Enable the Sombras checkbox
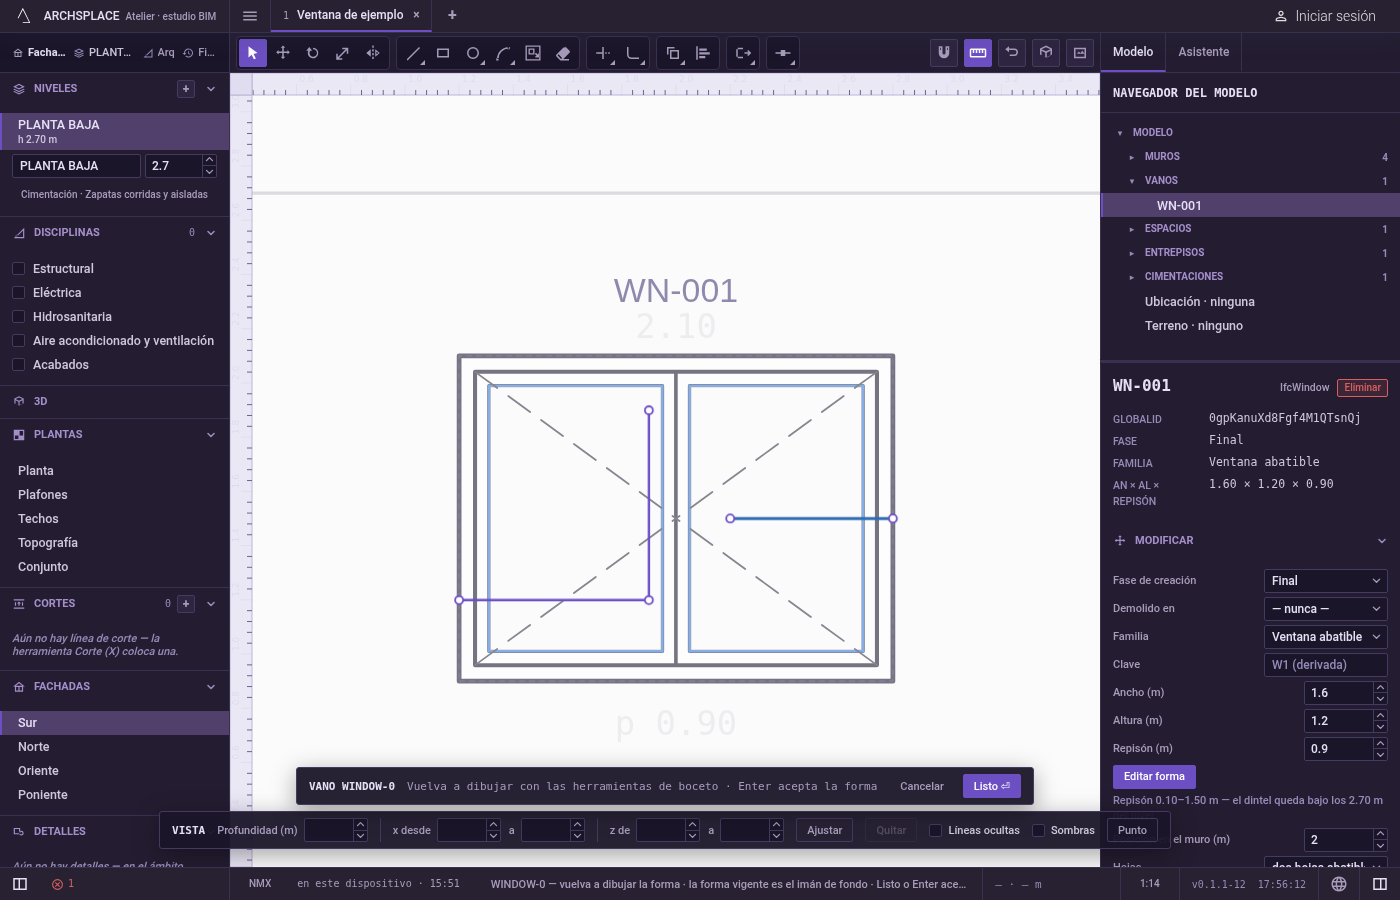Screen dimensions: 1400x900 coord(1038,830)
